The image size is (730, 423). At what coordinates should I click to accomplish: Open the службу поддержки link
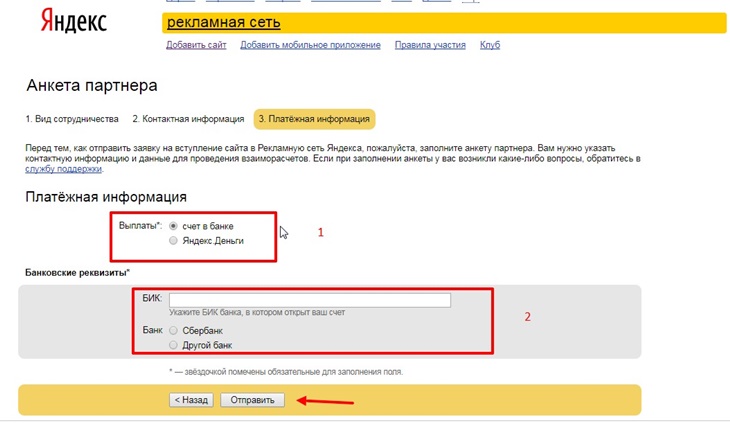[63, 169]
